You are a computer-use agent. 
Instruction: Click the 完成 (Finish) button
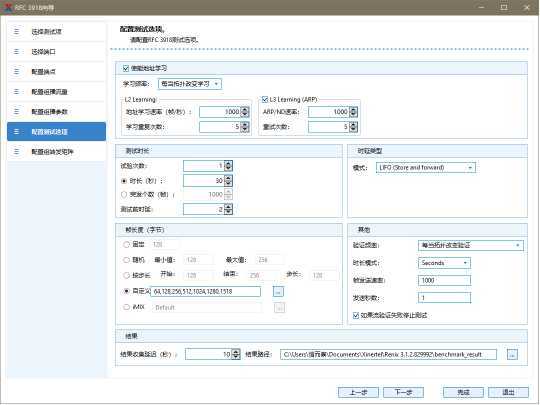[x=463, y=392]
